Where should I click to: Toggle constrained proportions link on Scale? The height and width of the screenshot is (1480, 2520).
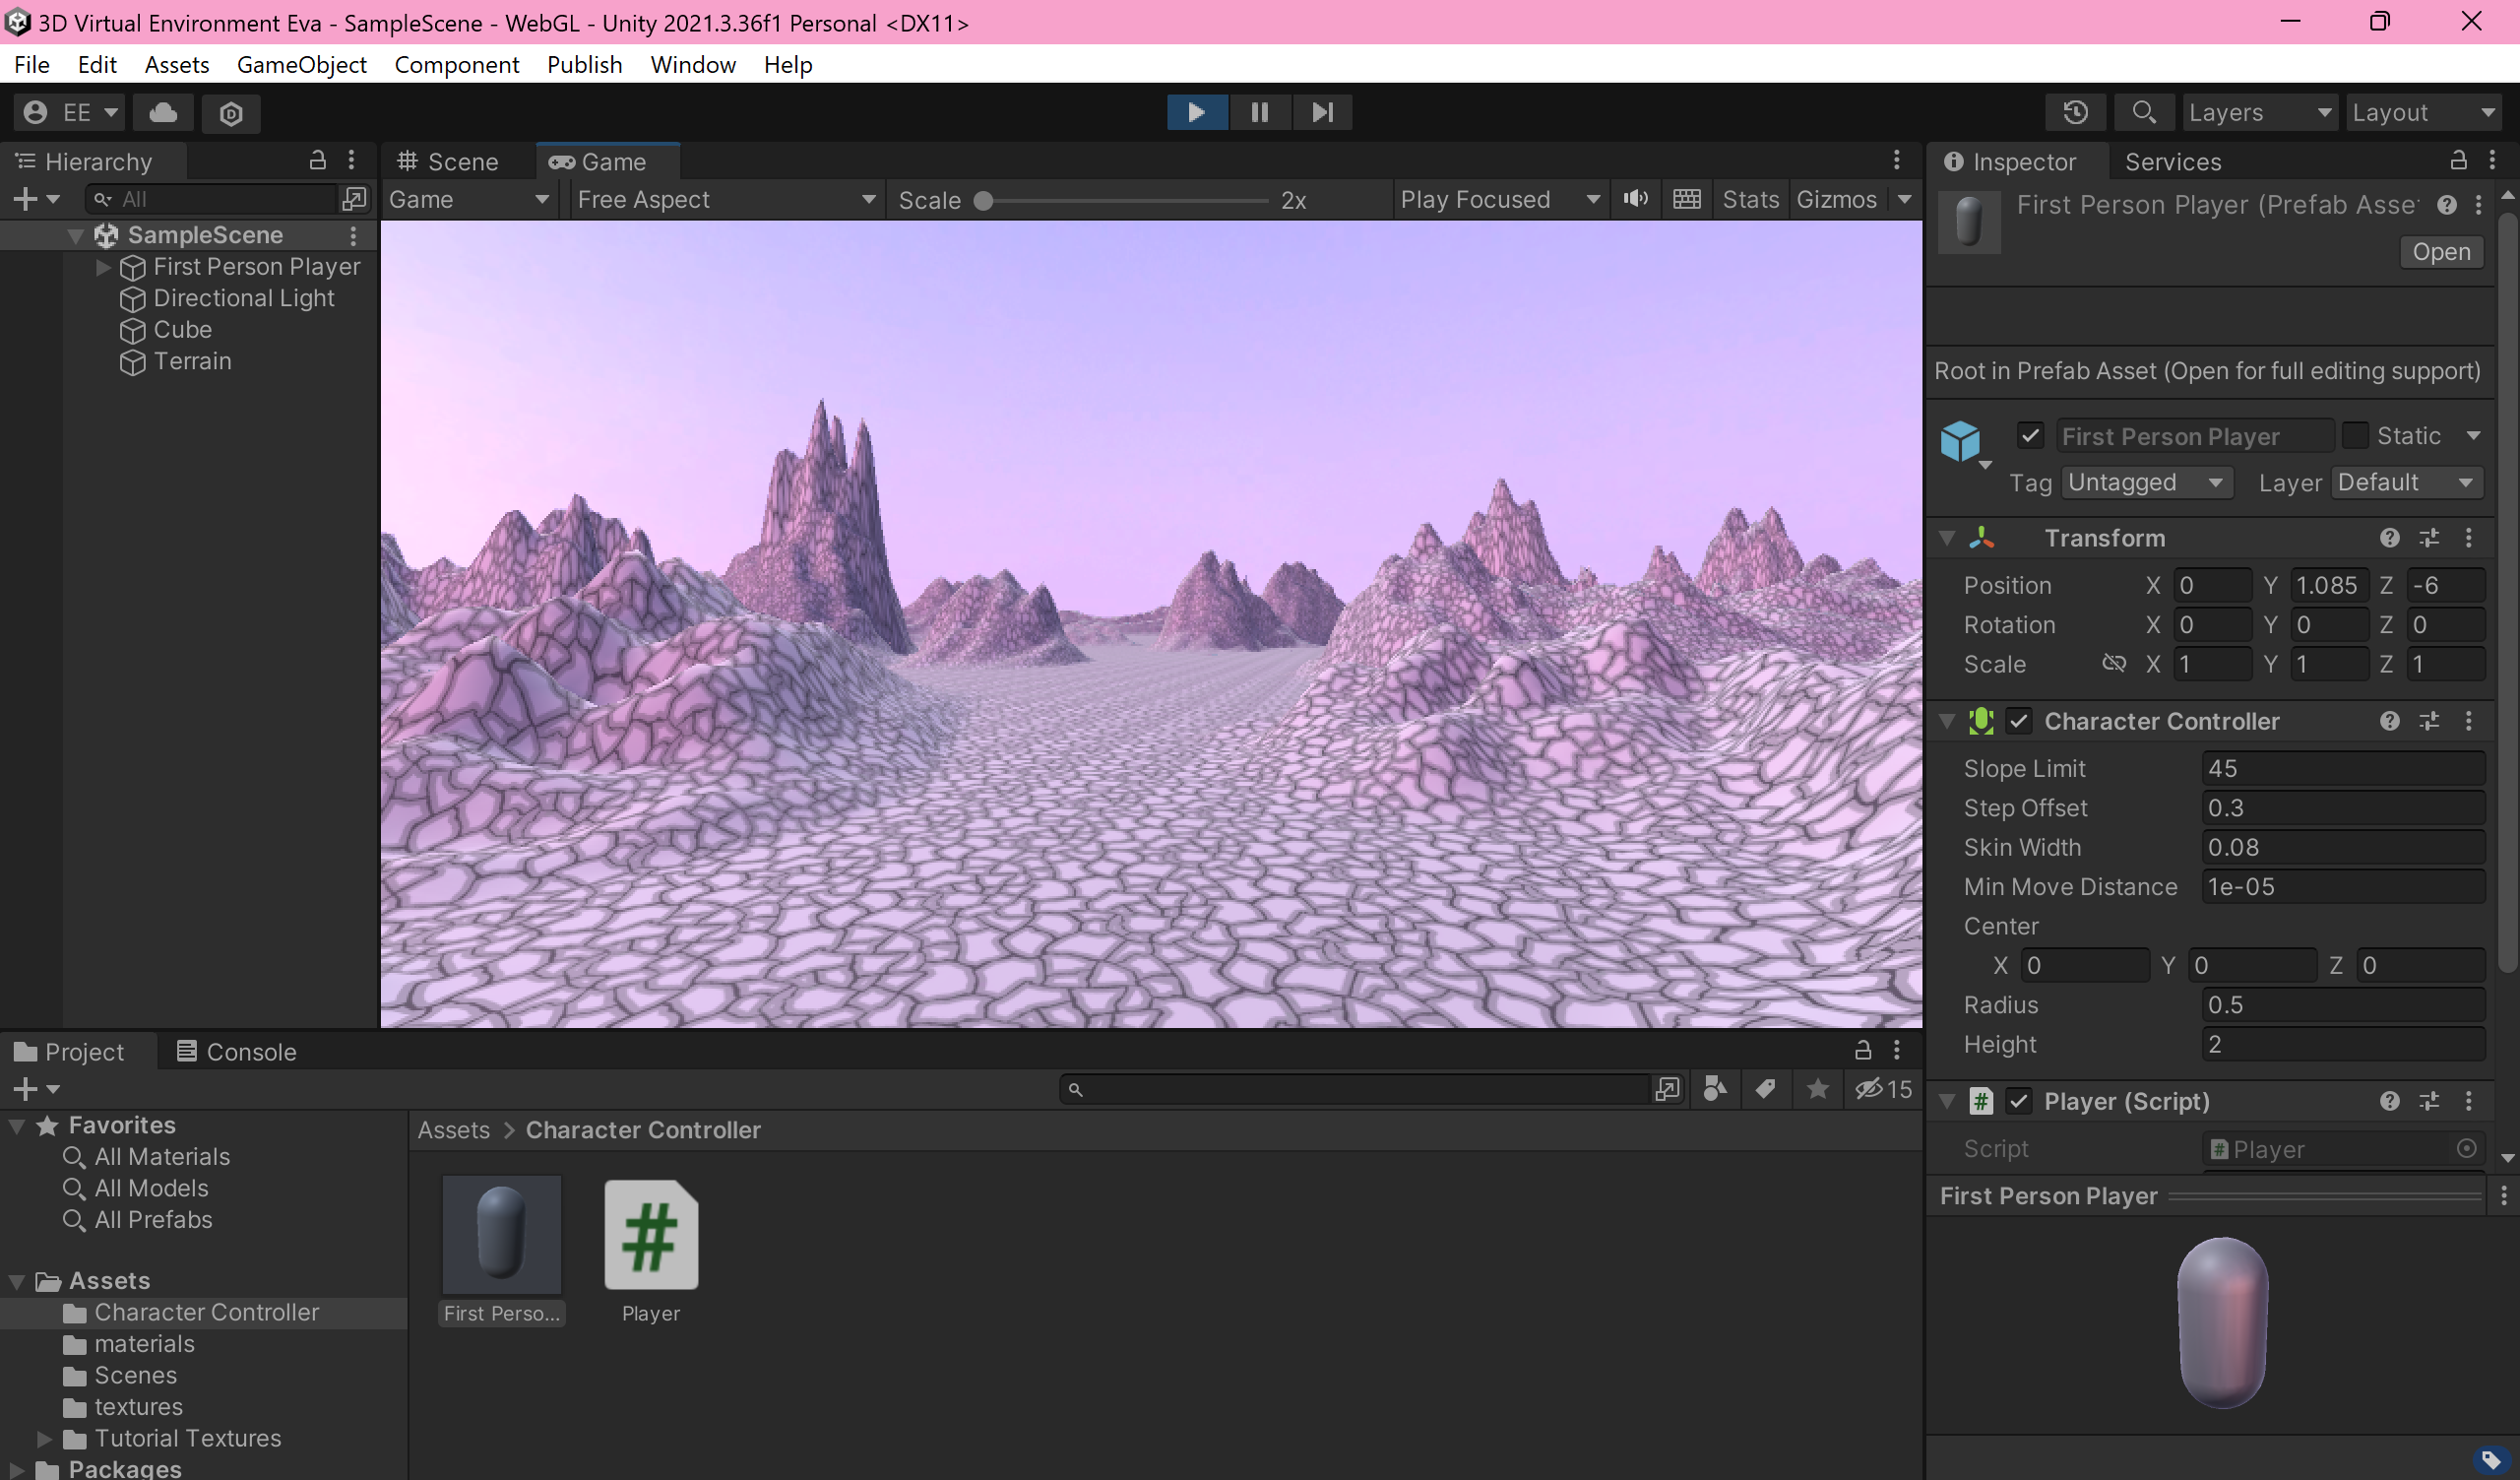pos(2113,663)
